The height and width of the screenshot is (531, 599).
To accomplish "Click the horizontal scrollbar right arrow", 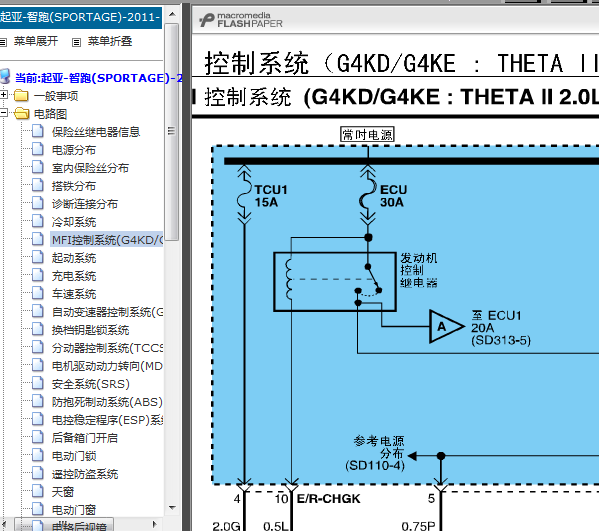I will [155, 525].
